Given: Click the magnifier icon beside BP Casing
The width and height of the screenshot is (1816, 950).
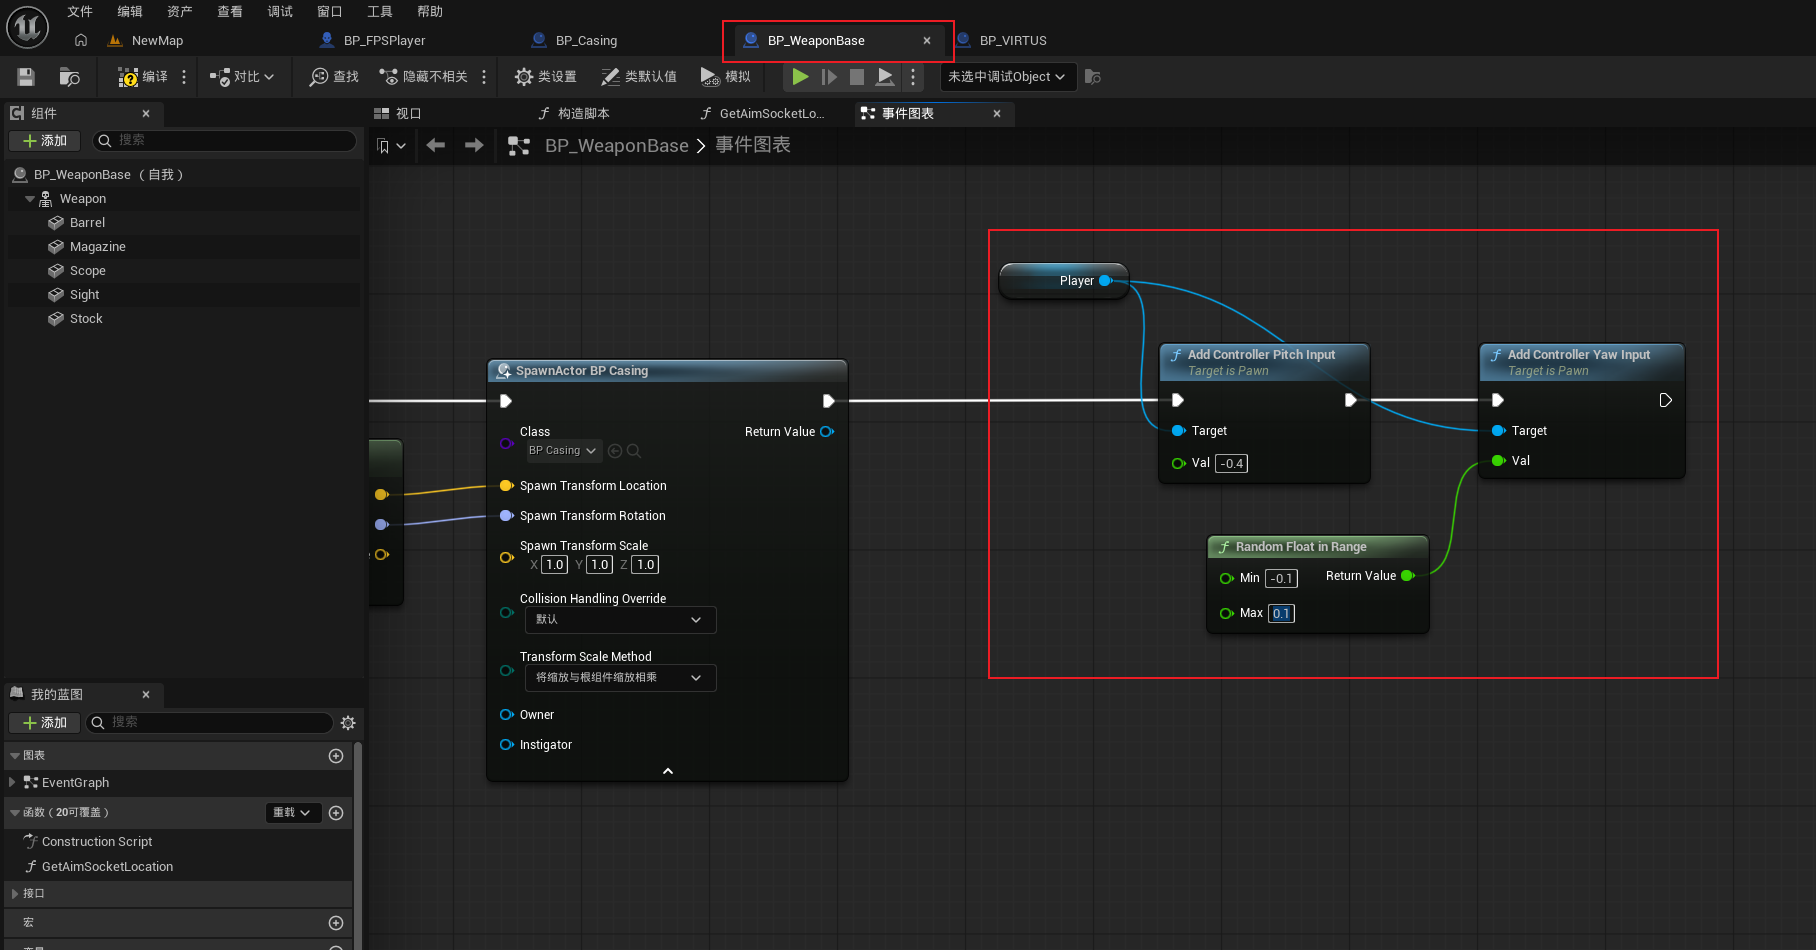Looking at the screenshot, I should (634, 451).
